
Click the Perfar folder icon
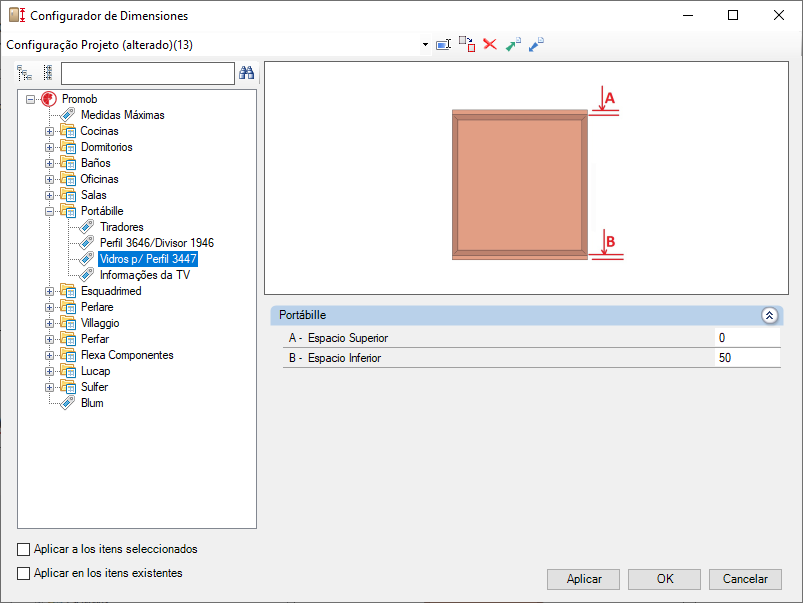click(x=68, y=339)
